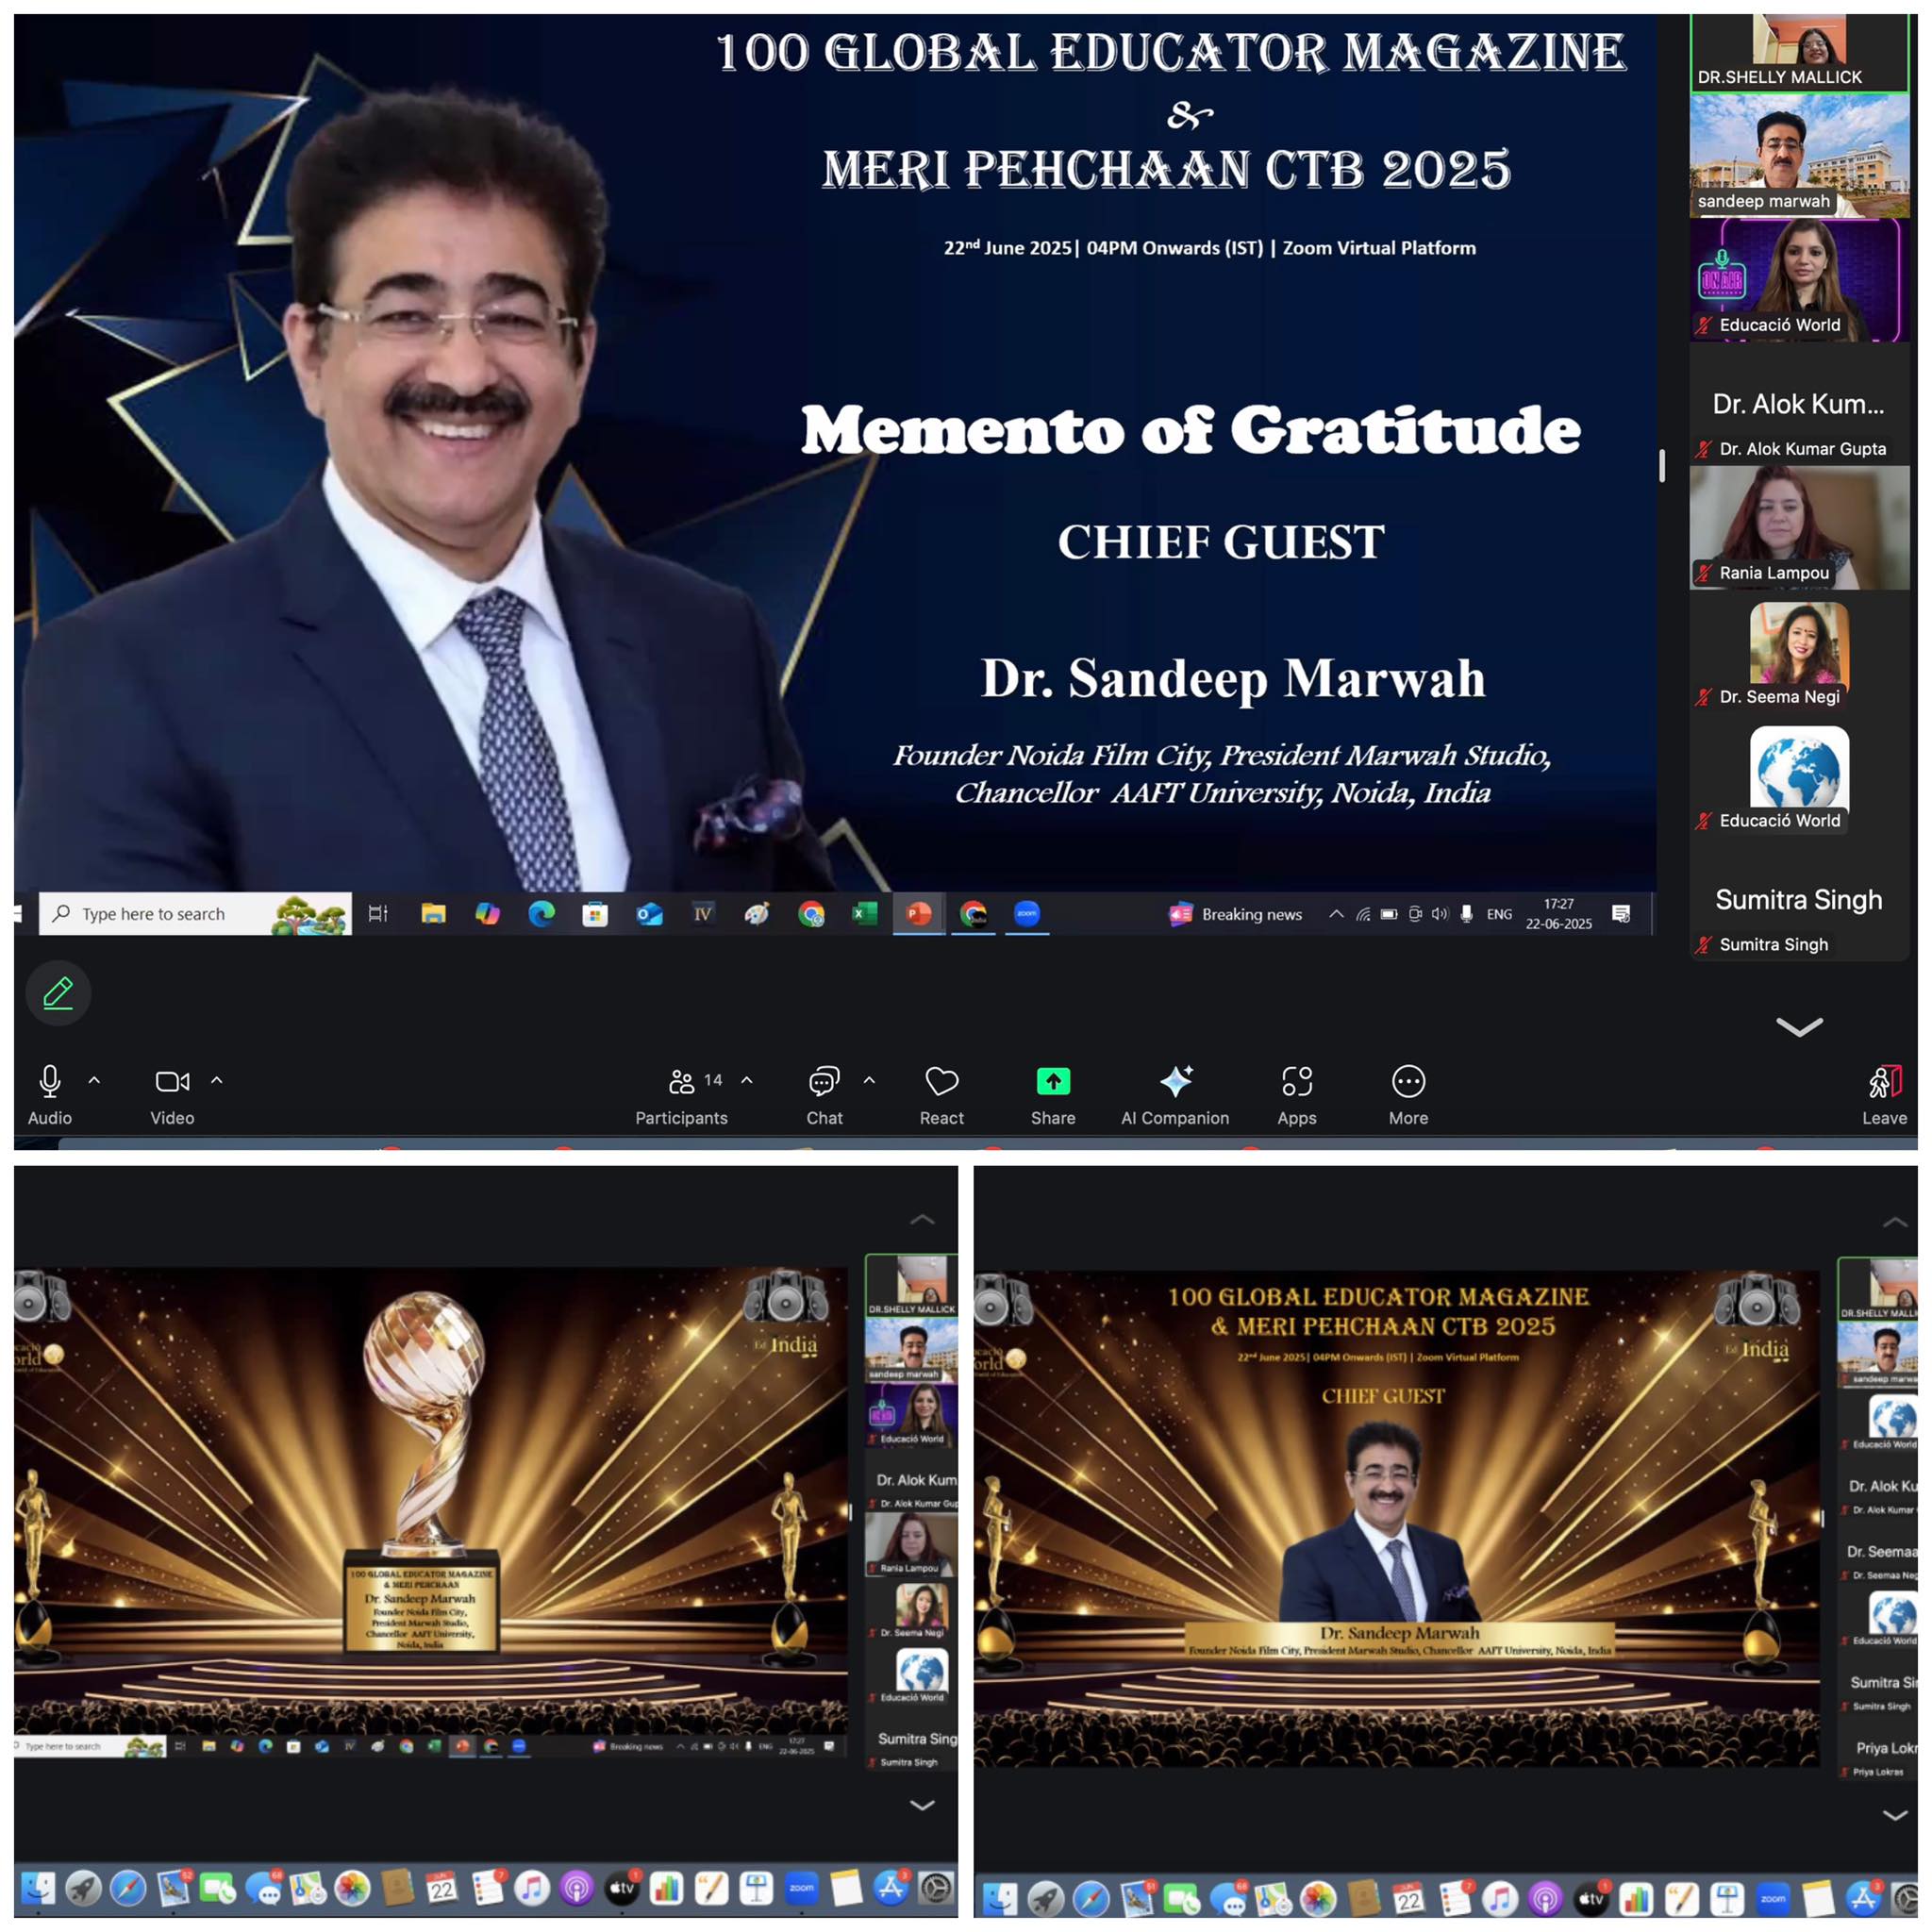Click the React heart icon
The image size is (1932, 1932).
coord(941,1082)
